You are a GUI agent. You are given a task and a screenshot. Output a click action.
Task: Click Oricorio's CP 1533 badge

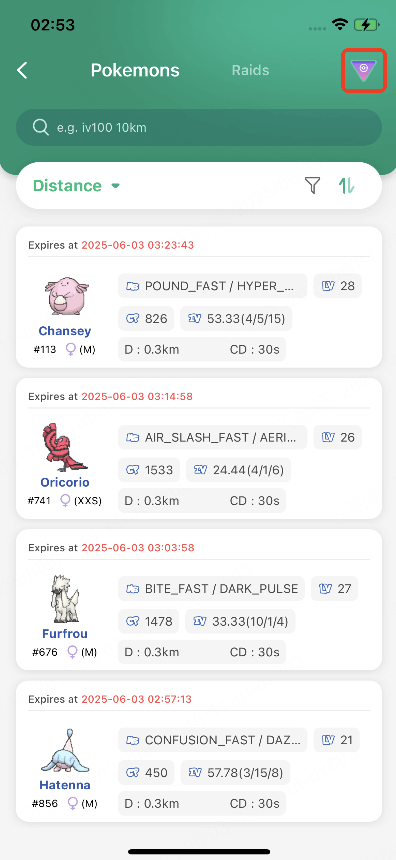(x=149, y=470)
